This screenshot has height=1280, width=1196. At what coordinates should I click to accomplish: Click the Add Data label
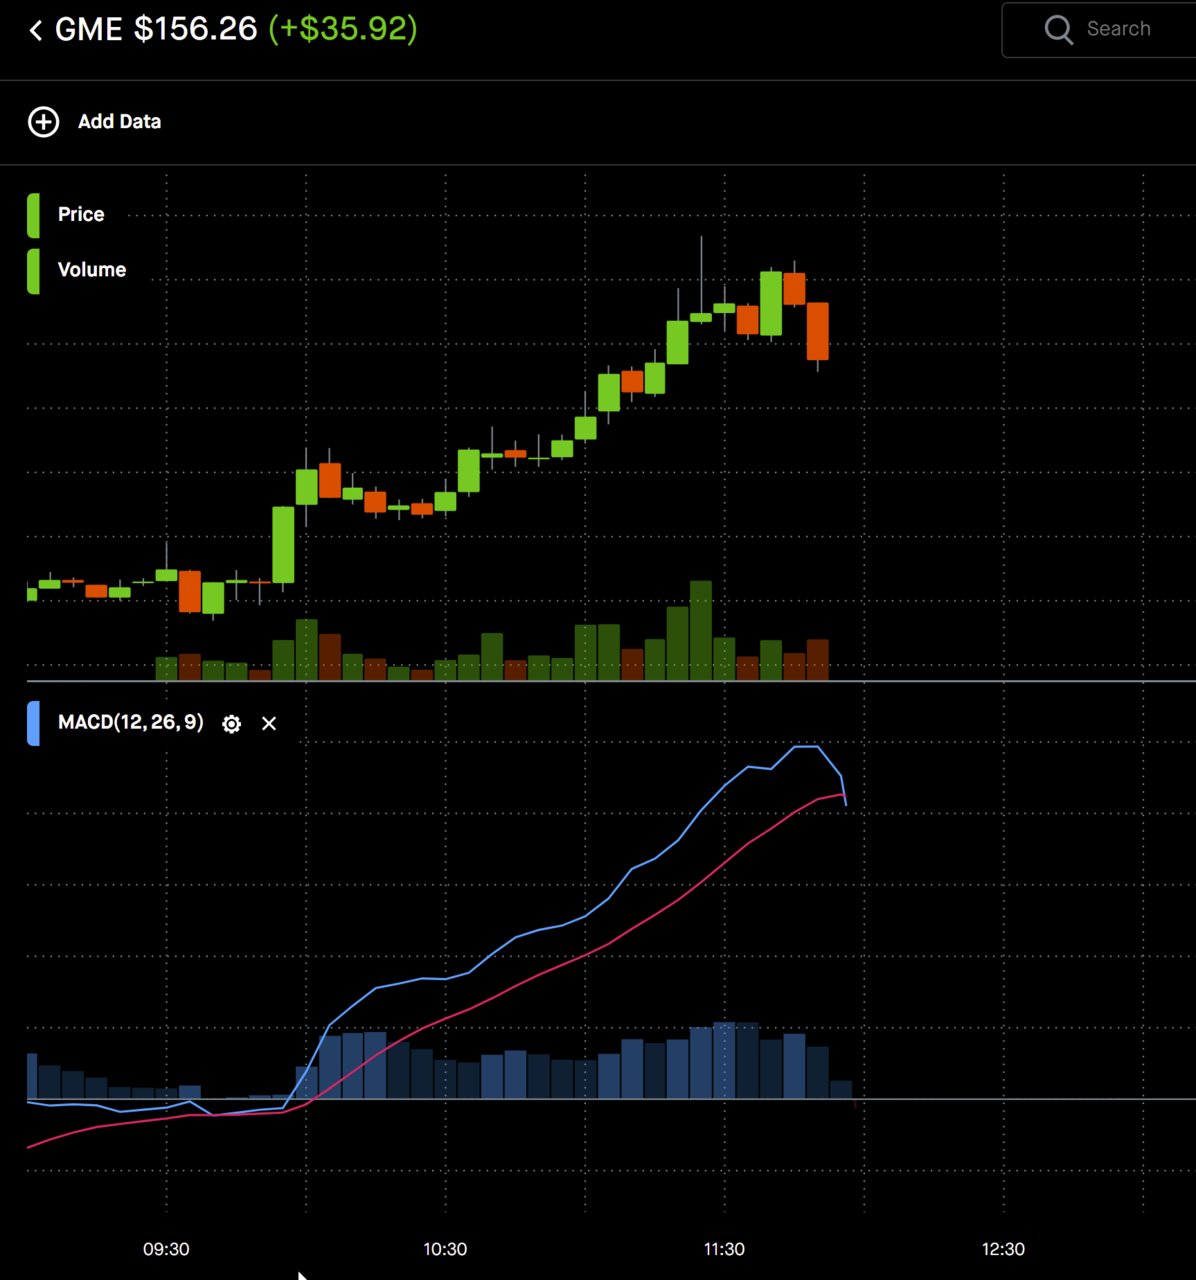[120, 122]
